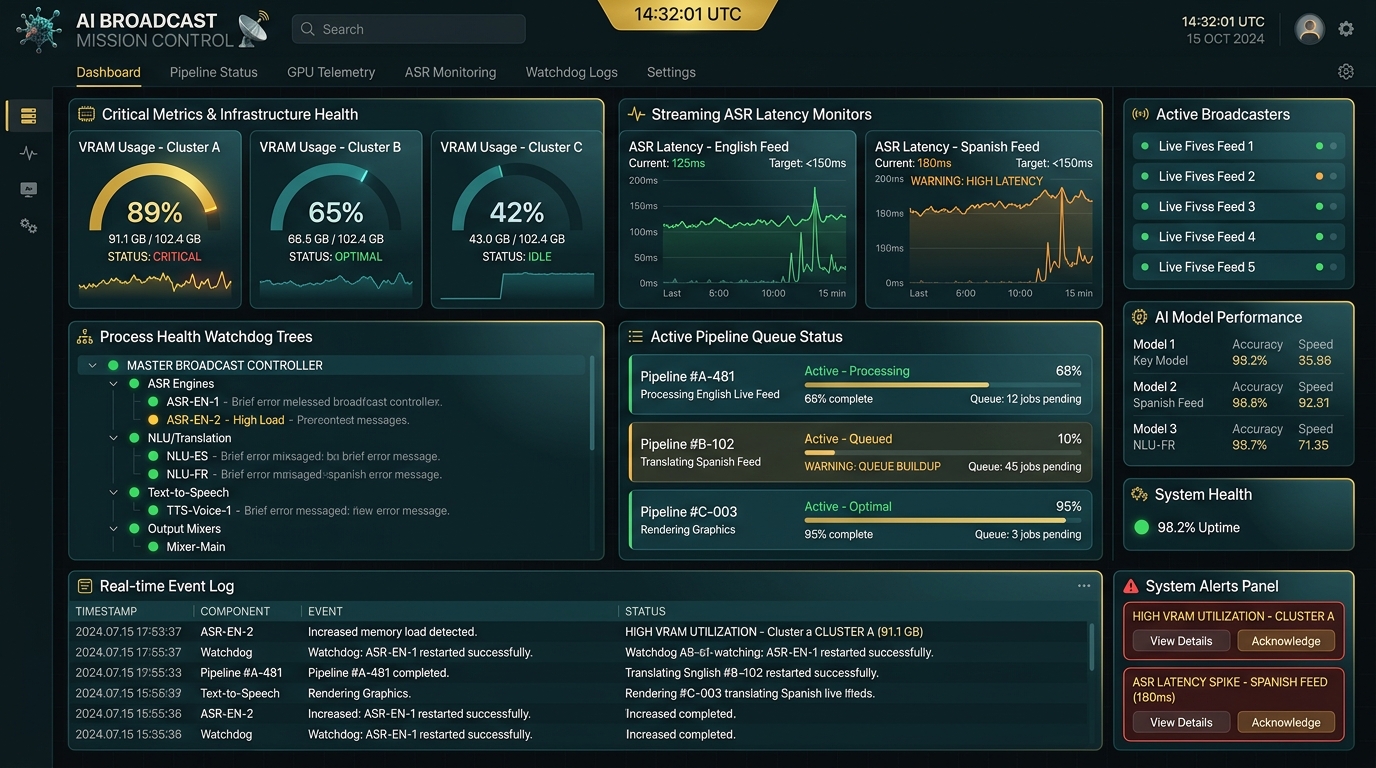Click green uptime status indicator

pyautogui.click(x=1141, y=527)
